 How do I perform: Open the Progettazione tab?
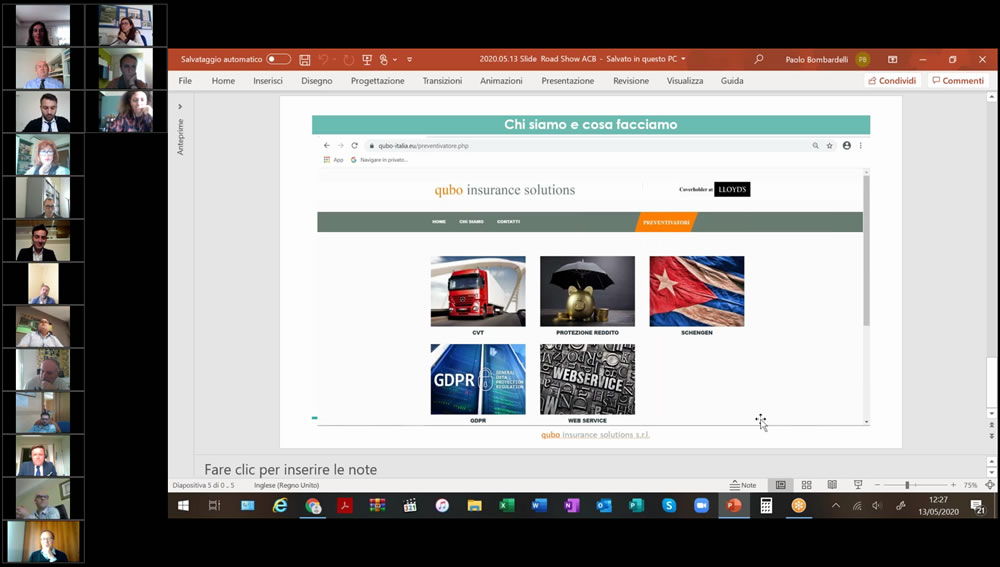[x=378, y=80]
